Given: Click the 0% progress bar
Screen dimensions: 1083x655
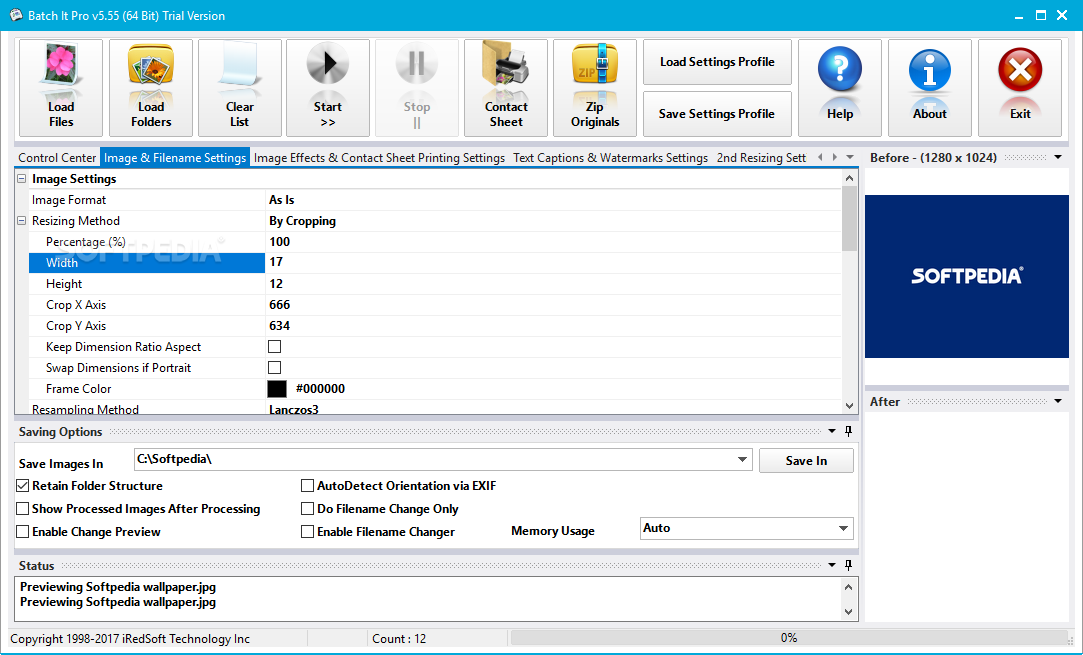Looking at the screenshot, I should pos(789,638).
